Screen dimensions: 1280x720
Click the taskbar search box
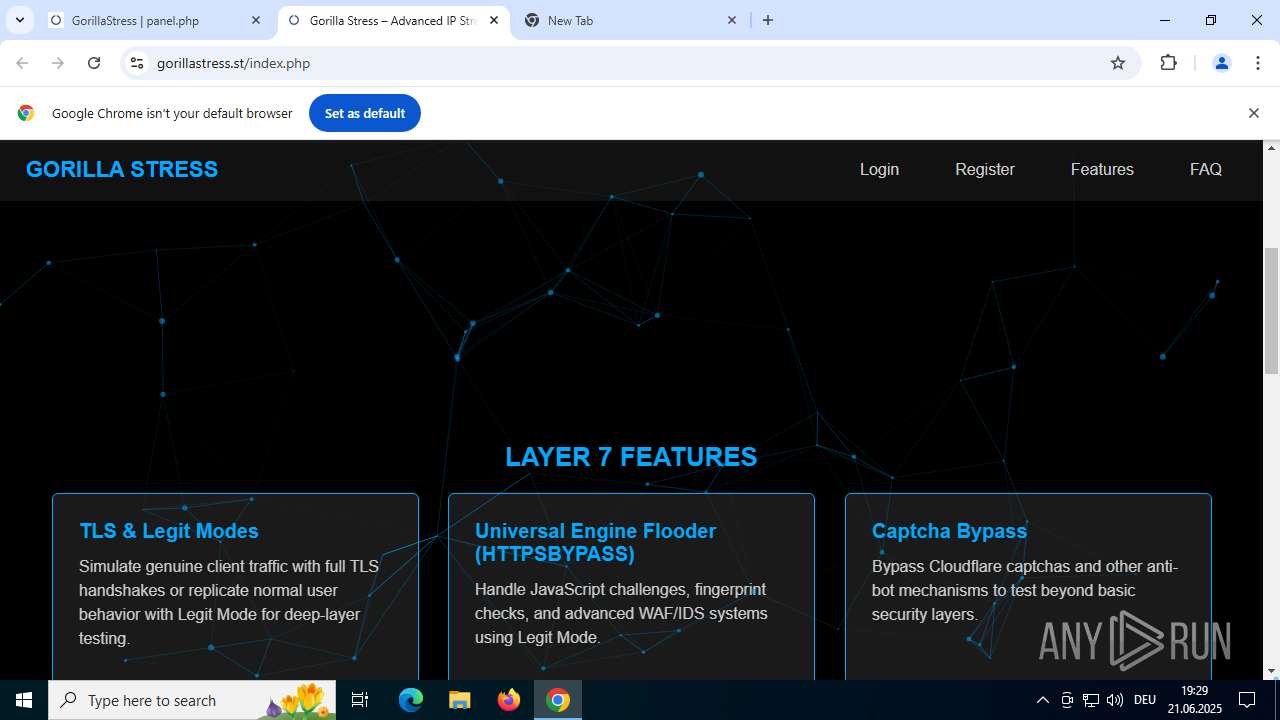194,700
